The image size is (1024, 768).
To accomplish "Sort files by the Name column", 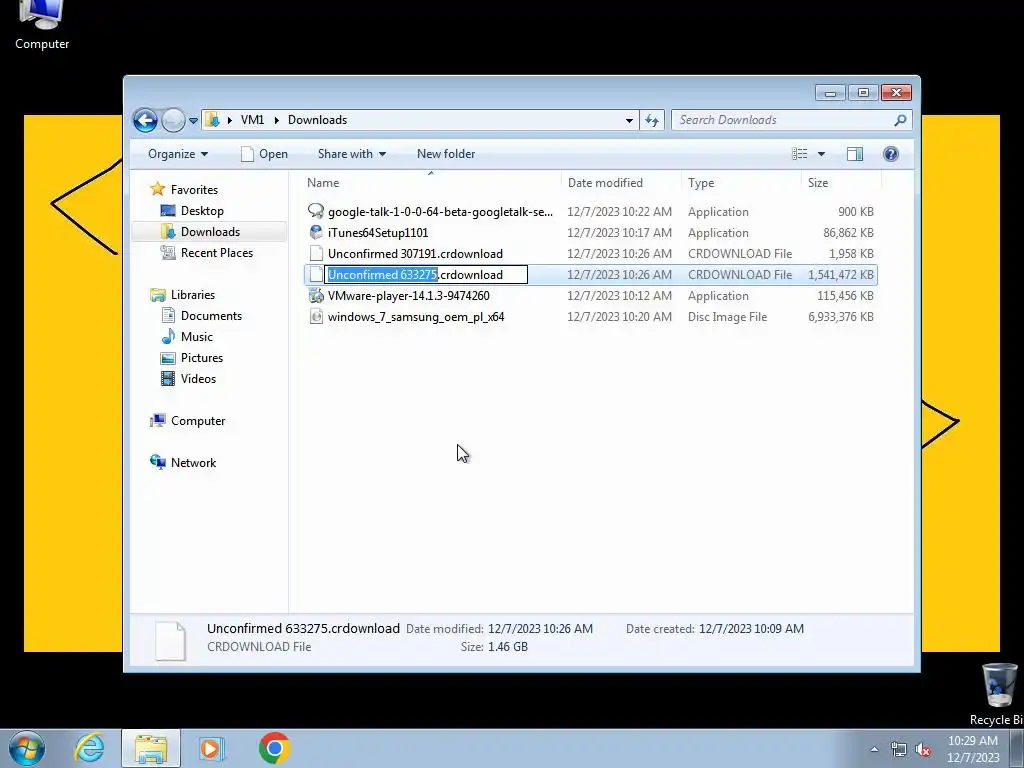I will tap(431, 183).
